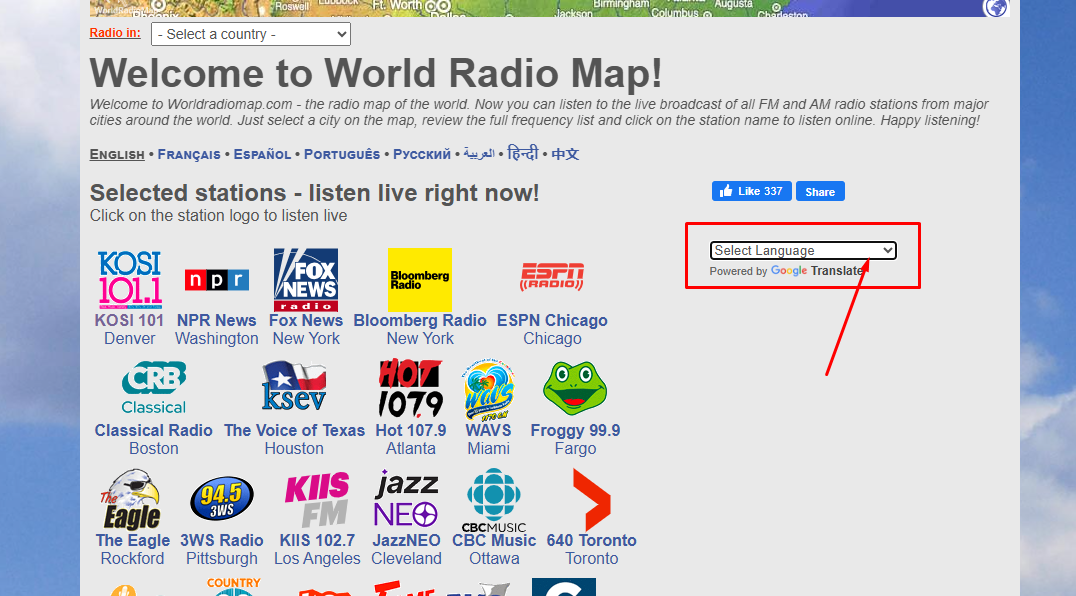The image size is (1076, 596).
Task: Click the green Froggy 99.9 frog logo
Action: tap(575, 388)
